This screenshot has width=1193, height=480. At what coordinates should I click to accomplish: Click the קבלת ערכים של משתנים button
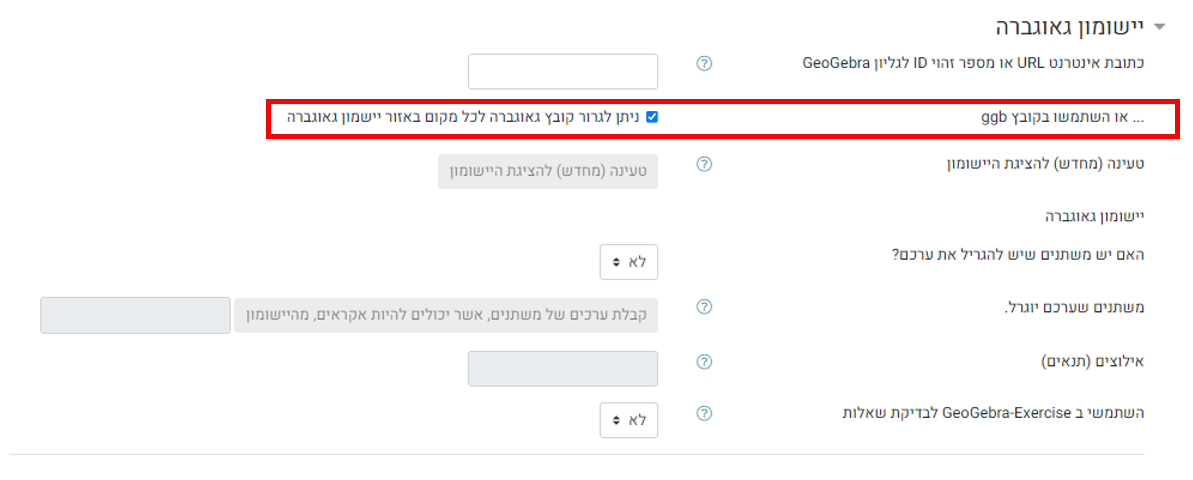(x=446, y=315)
